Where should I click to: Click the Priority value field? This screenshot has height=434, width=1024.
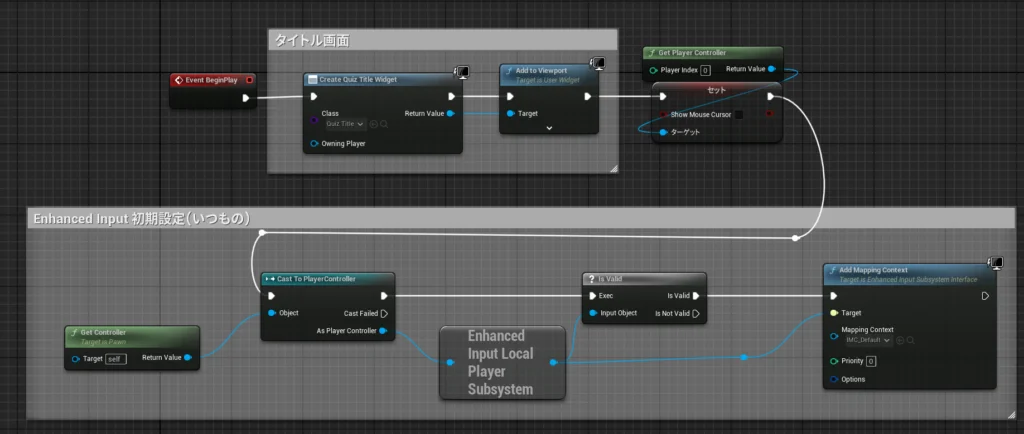pyautogui.click(x=871, y=361)
